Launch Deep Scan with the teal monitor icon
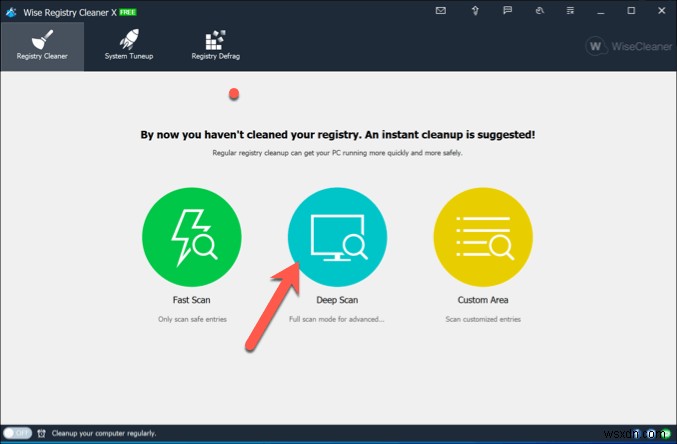Image resolution: width=677 pixels, height=444 pixels. click(x=337, y=237)
